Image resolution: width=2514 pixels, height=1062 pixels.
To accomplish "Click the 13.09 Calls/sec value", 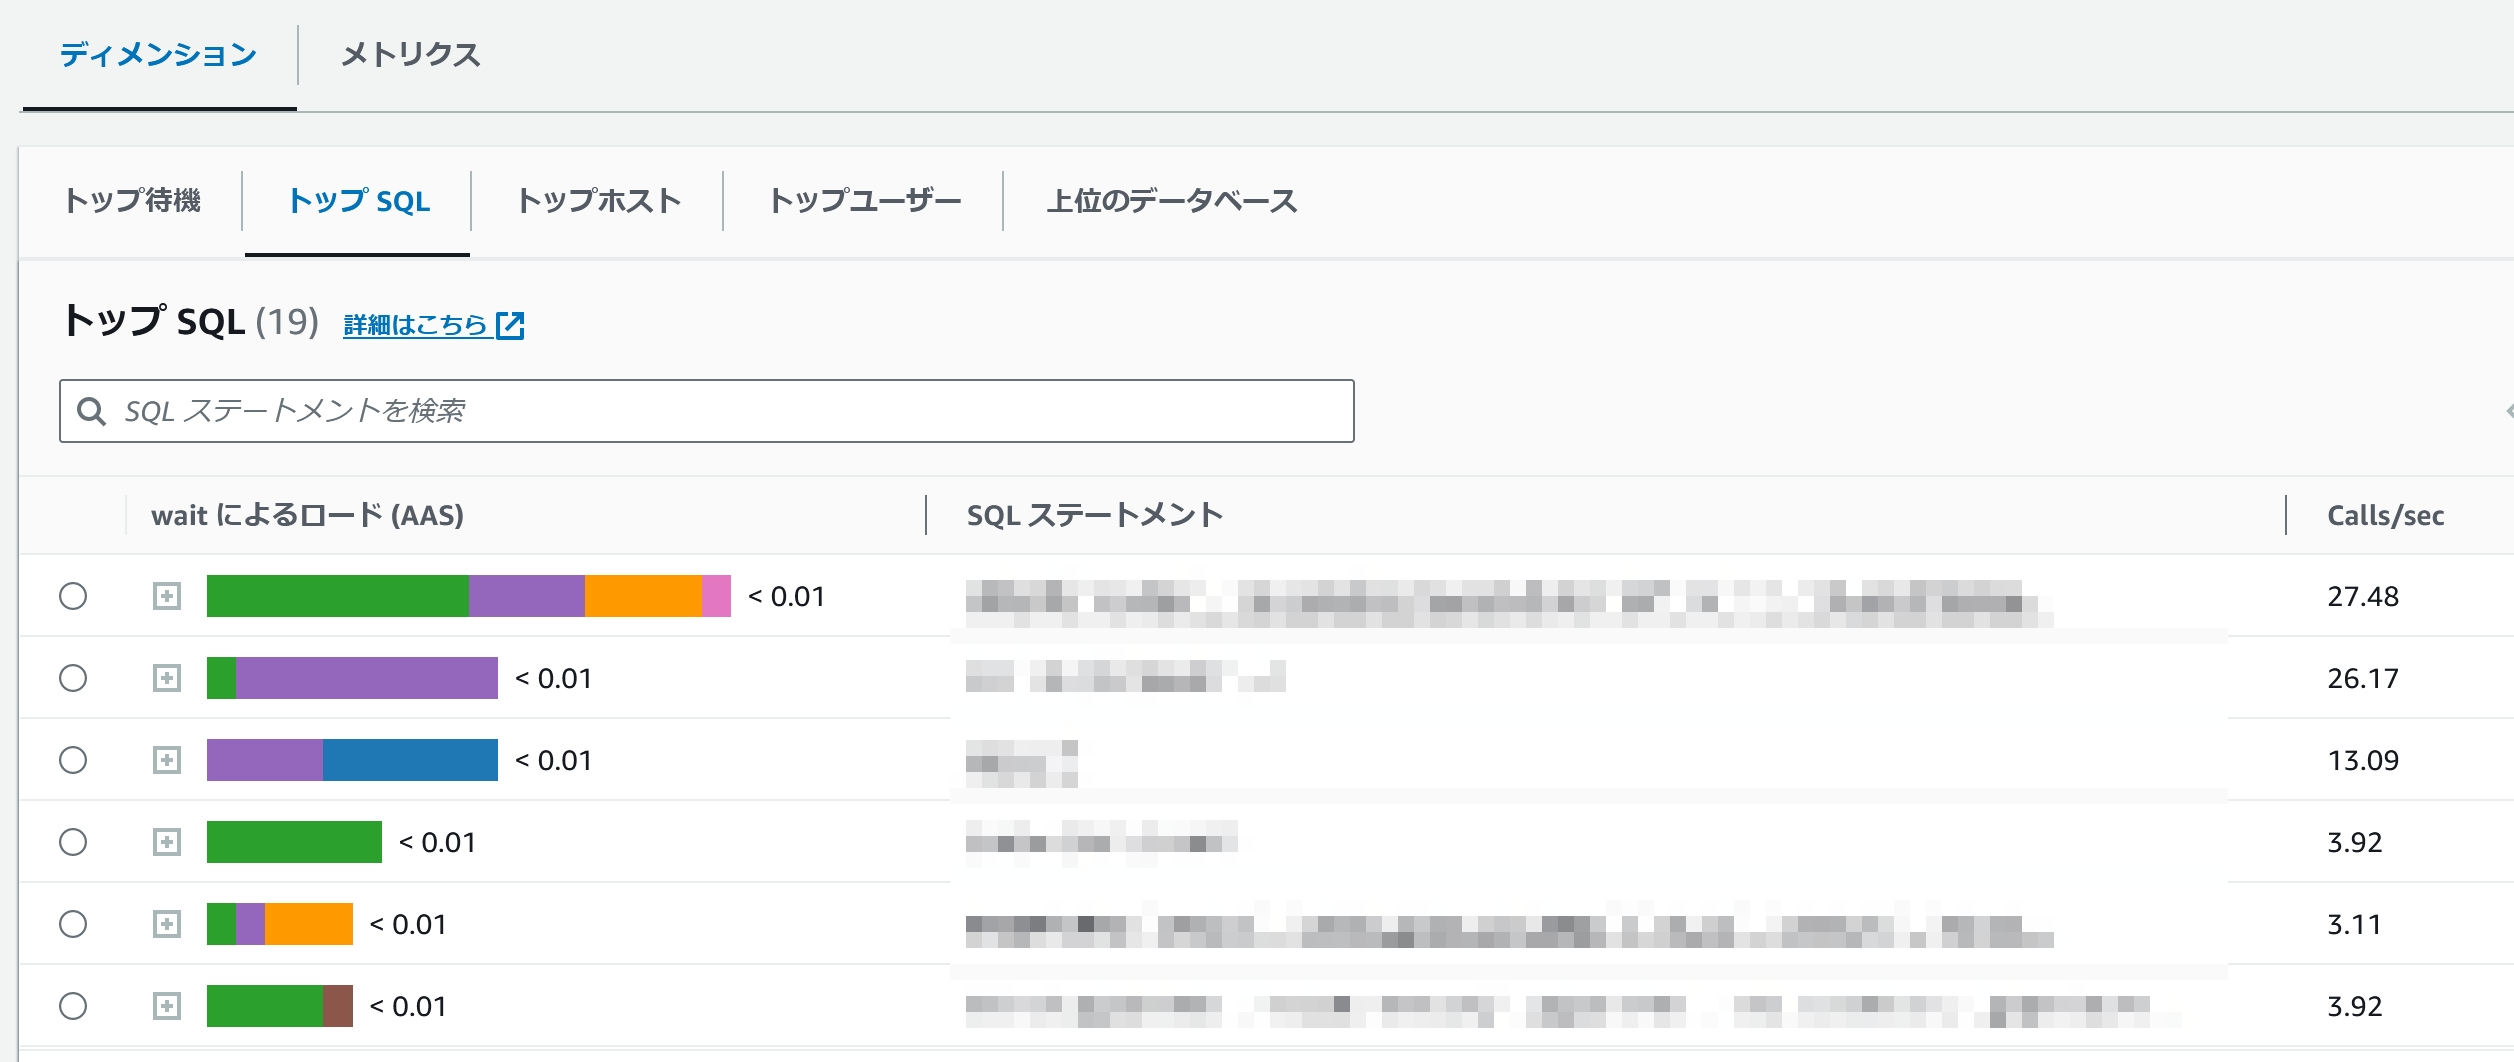I will tap(2363, 760).
